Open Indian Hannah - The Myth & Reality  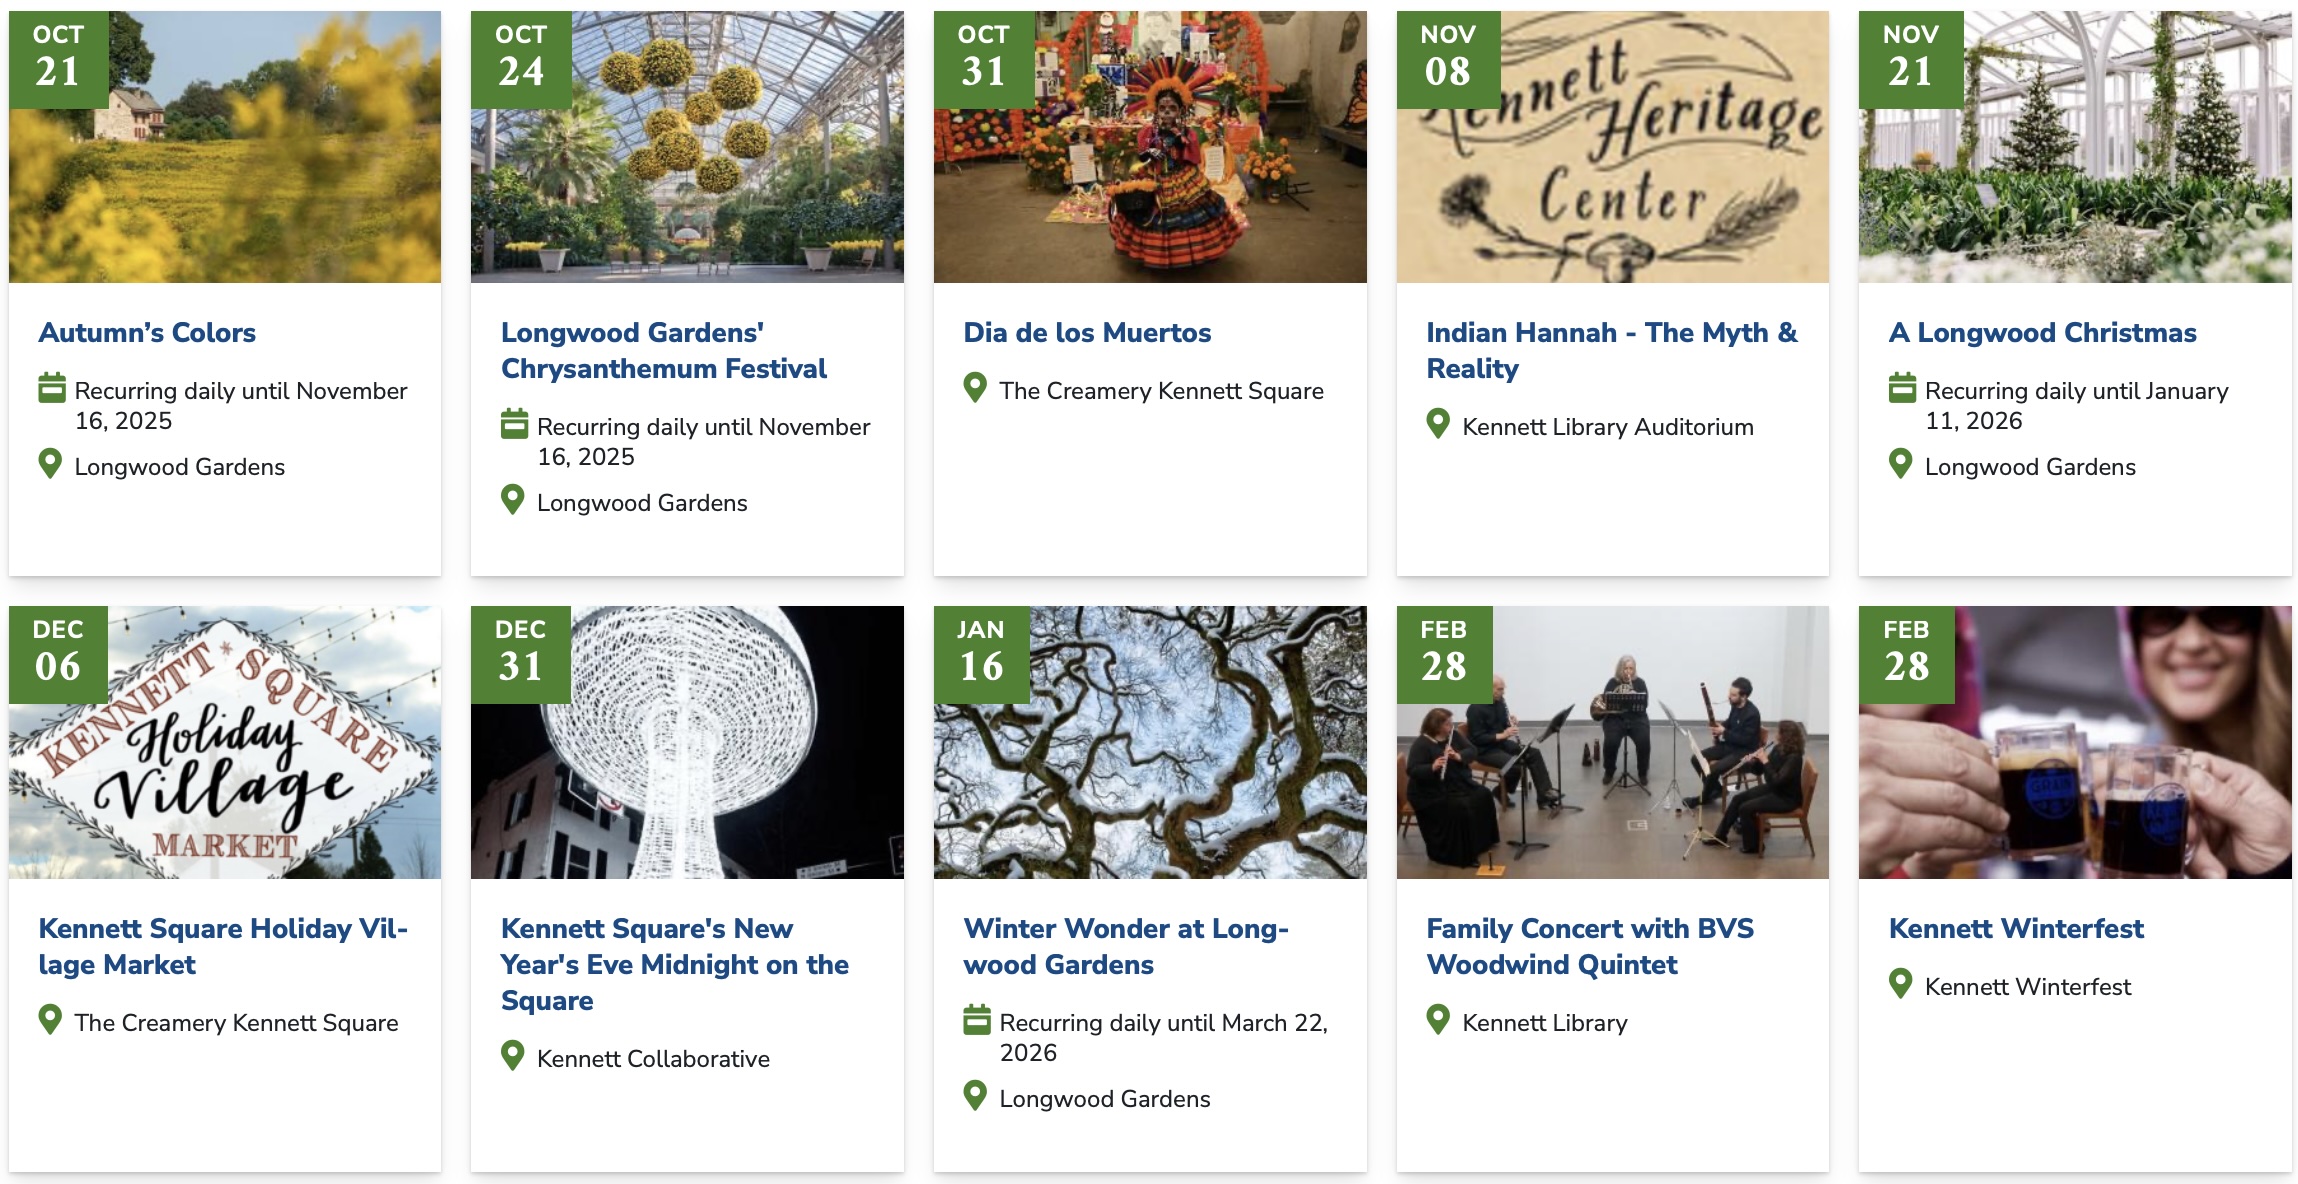(1611, 350)
